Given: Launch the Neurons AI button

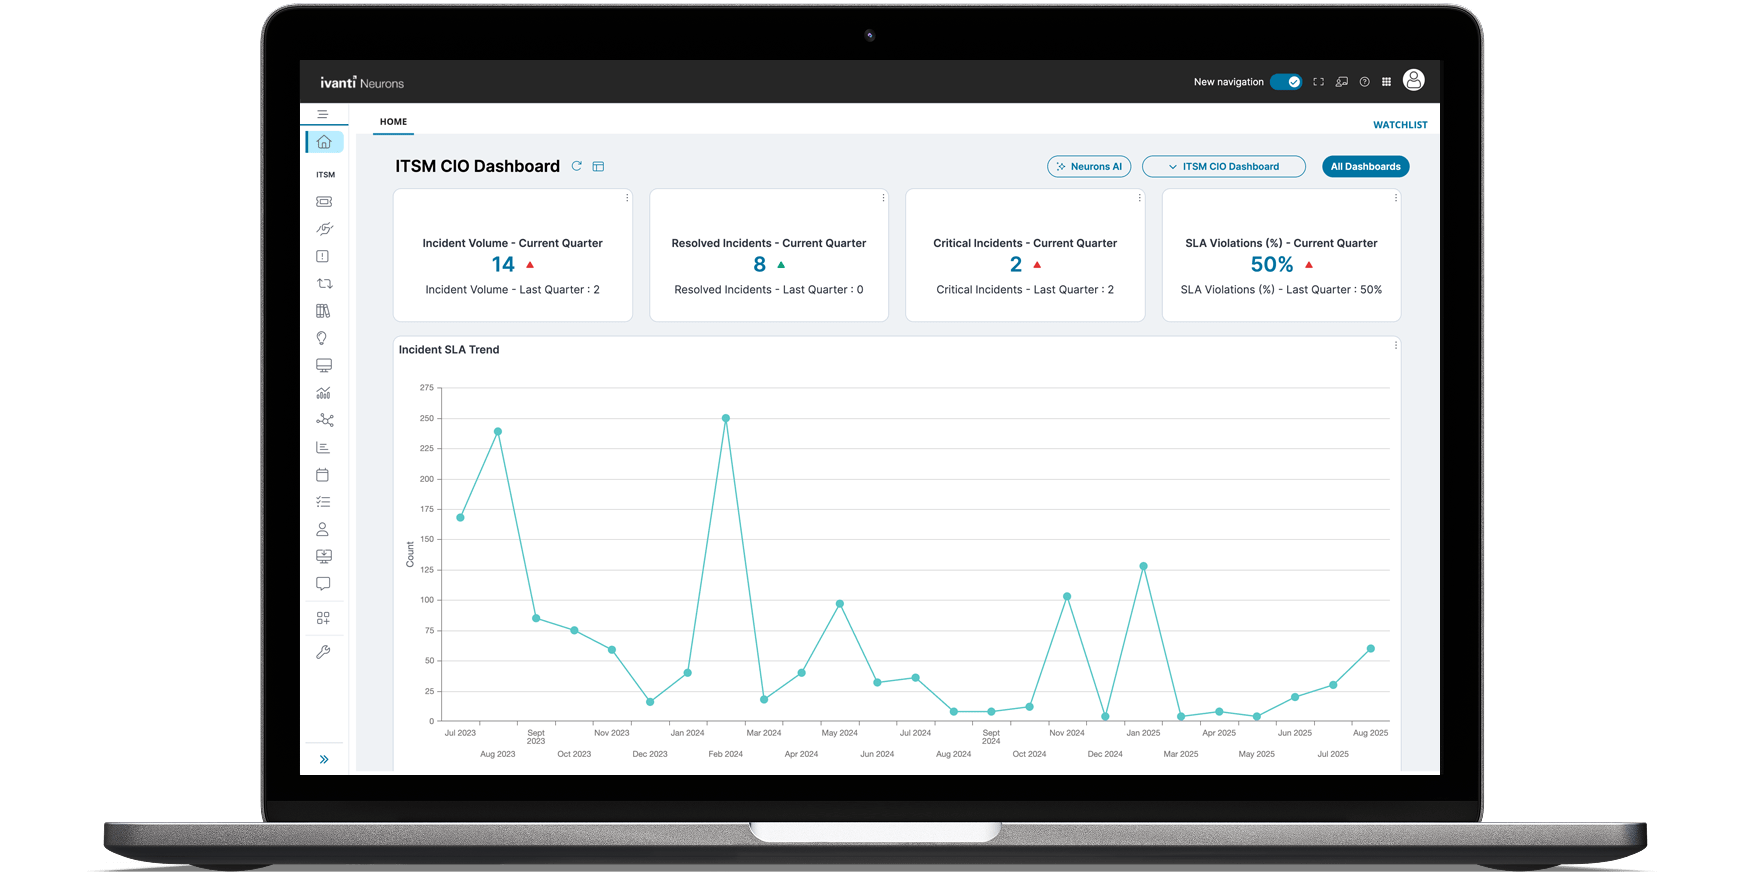Looking at the screenshot, I should pos(1089,167).
